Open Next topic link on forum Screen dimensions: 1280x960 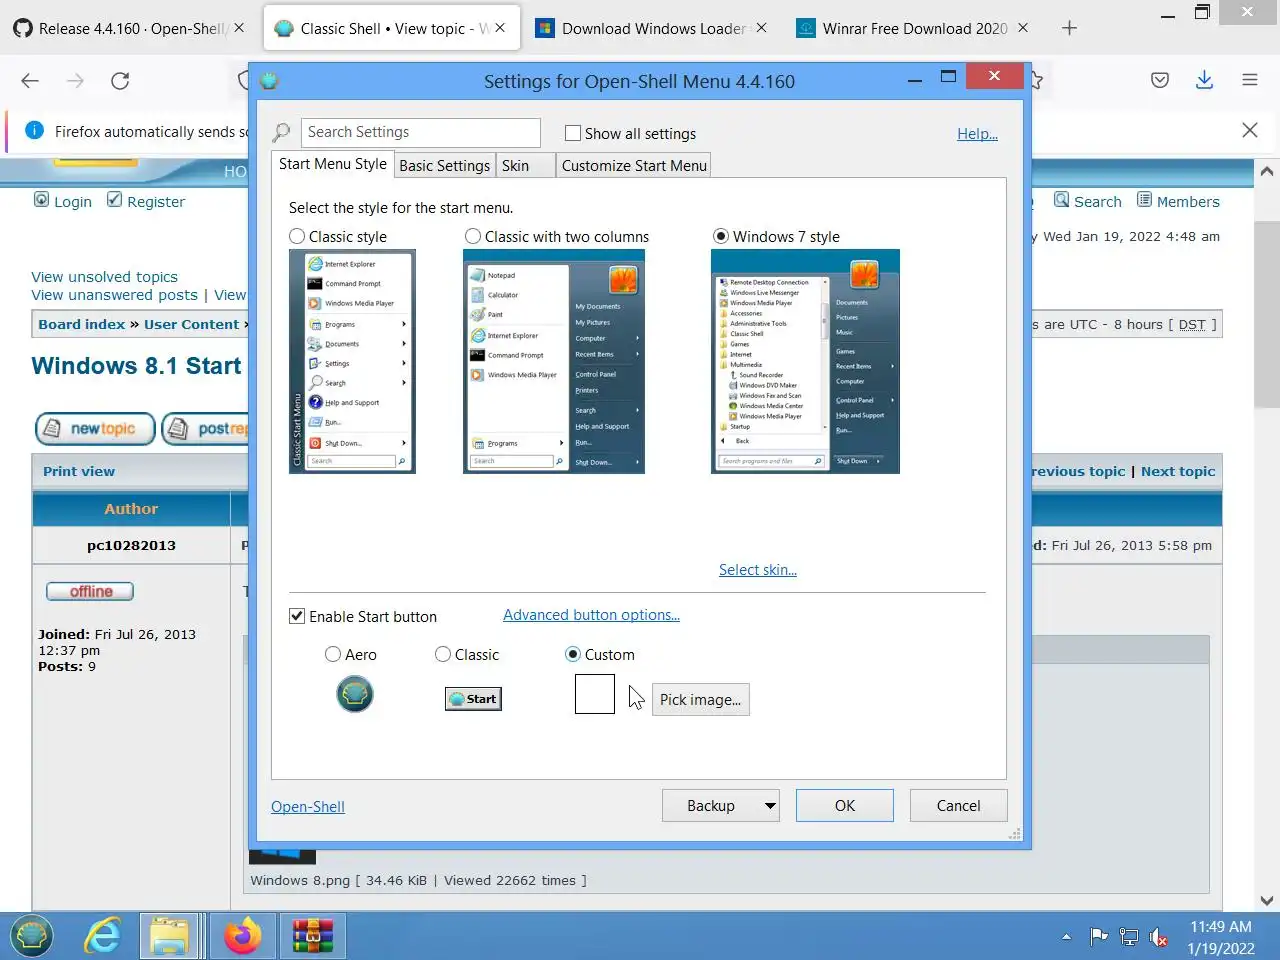pyautogui.click(x=1178, y=471)
